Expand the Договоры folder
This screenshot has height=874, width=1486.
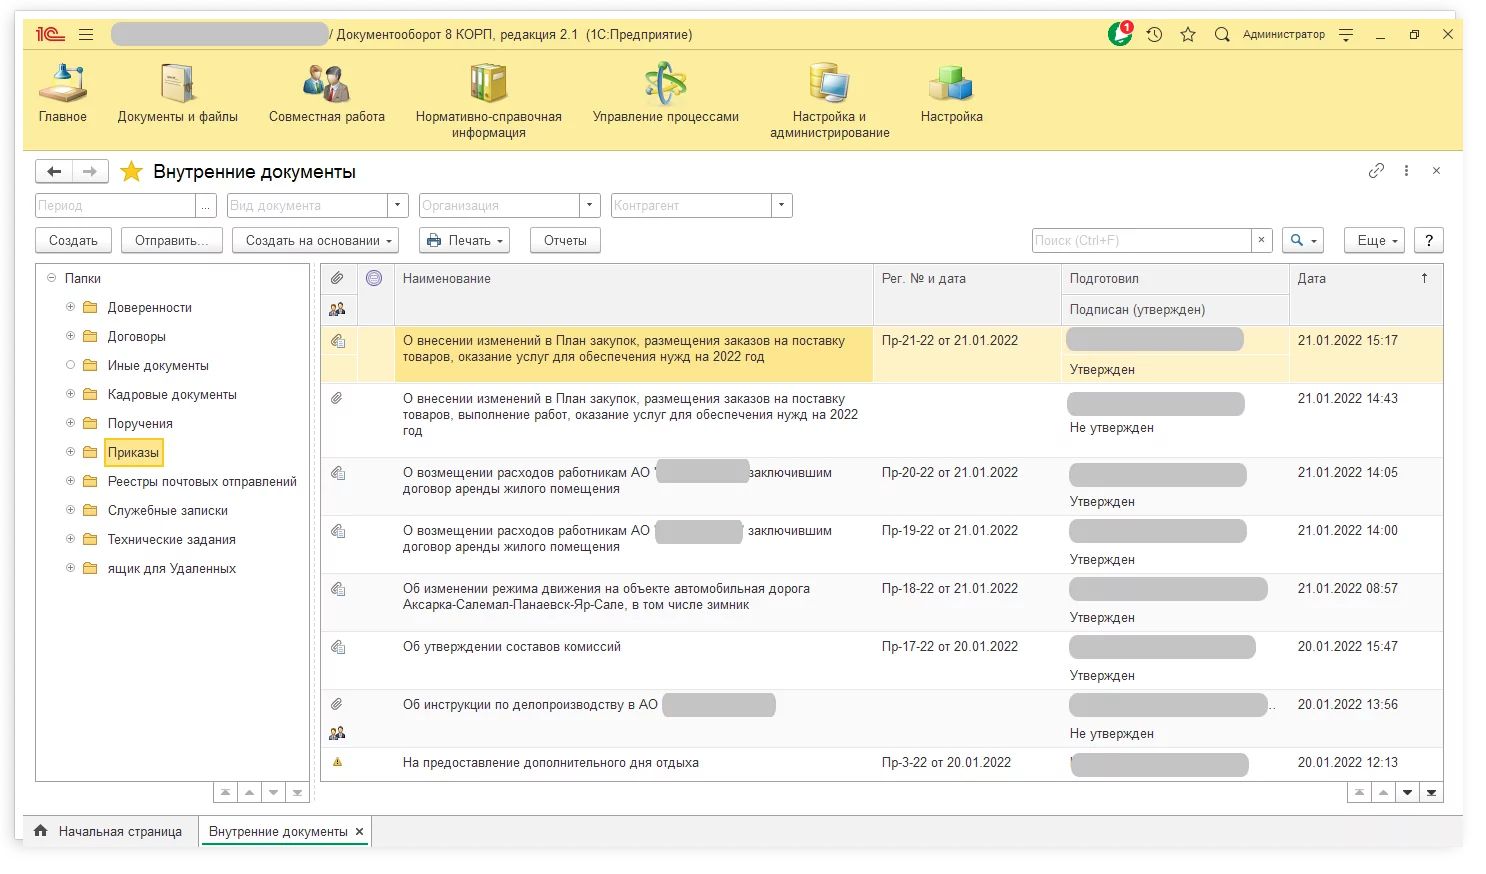pyautogui.click(x=70, y=336)
